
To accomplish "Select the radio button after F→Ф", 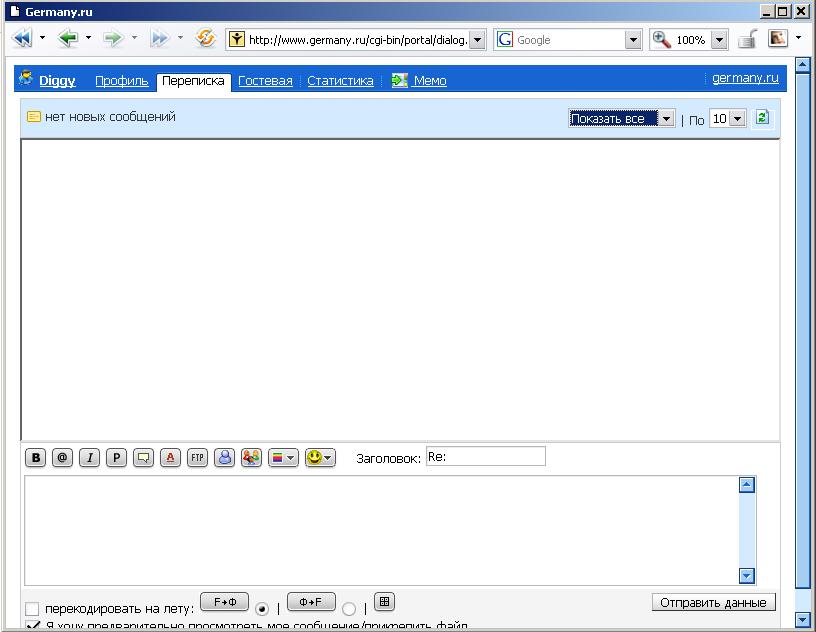I will click(x=262, y=608).
